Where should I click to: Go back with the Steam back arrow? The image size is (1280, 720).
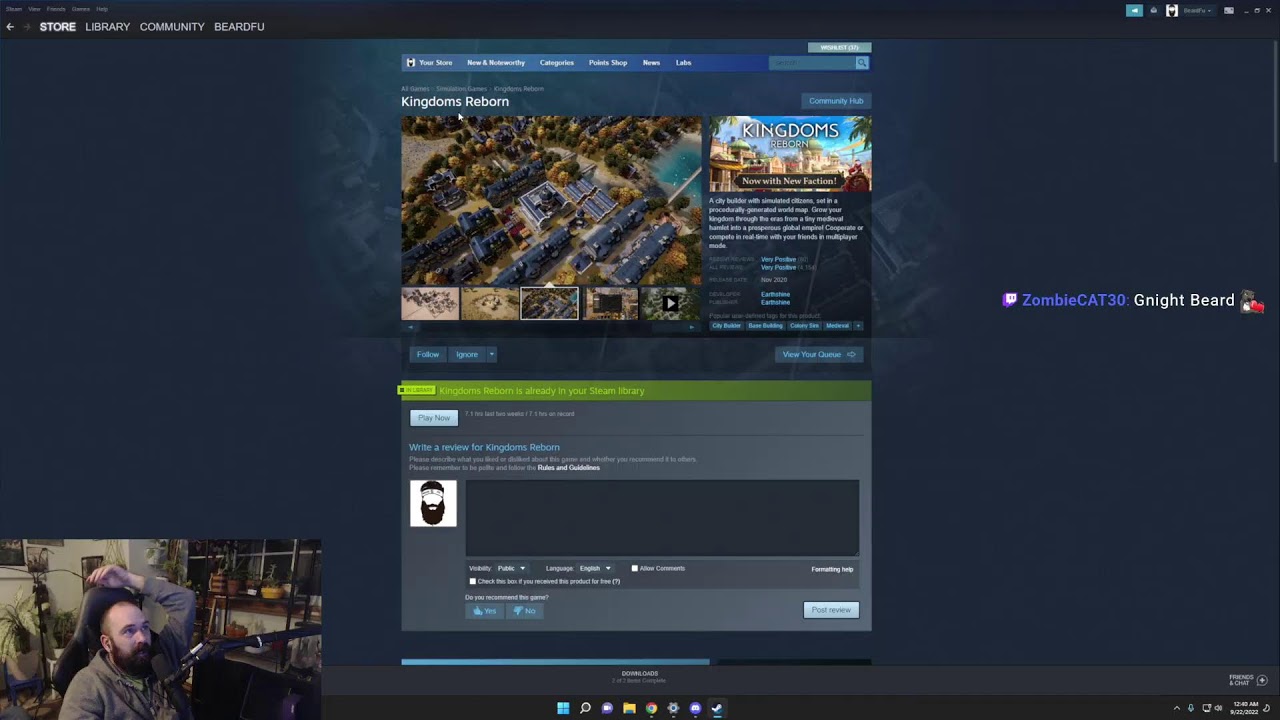tap(10, 27)
